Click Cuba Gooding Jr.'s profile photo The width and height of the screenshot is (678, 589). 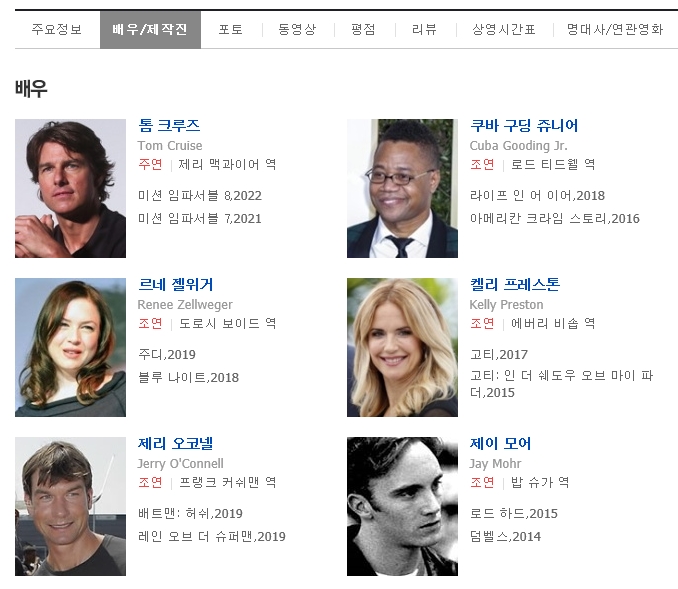[402, 188]
